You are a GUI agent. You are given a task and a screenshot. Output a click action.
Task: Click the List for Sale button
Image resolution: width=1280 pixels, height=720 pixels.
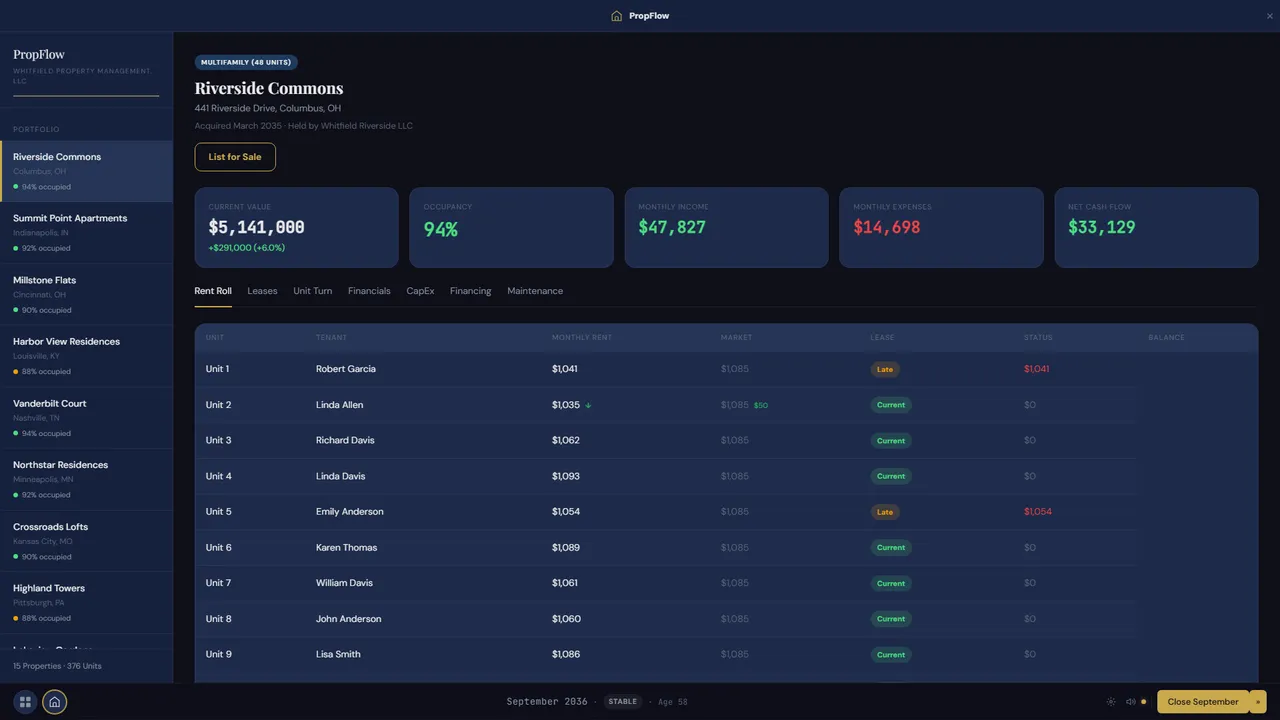point(235,157)
